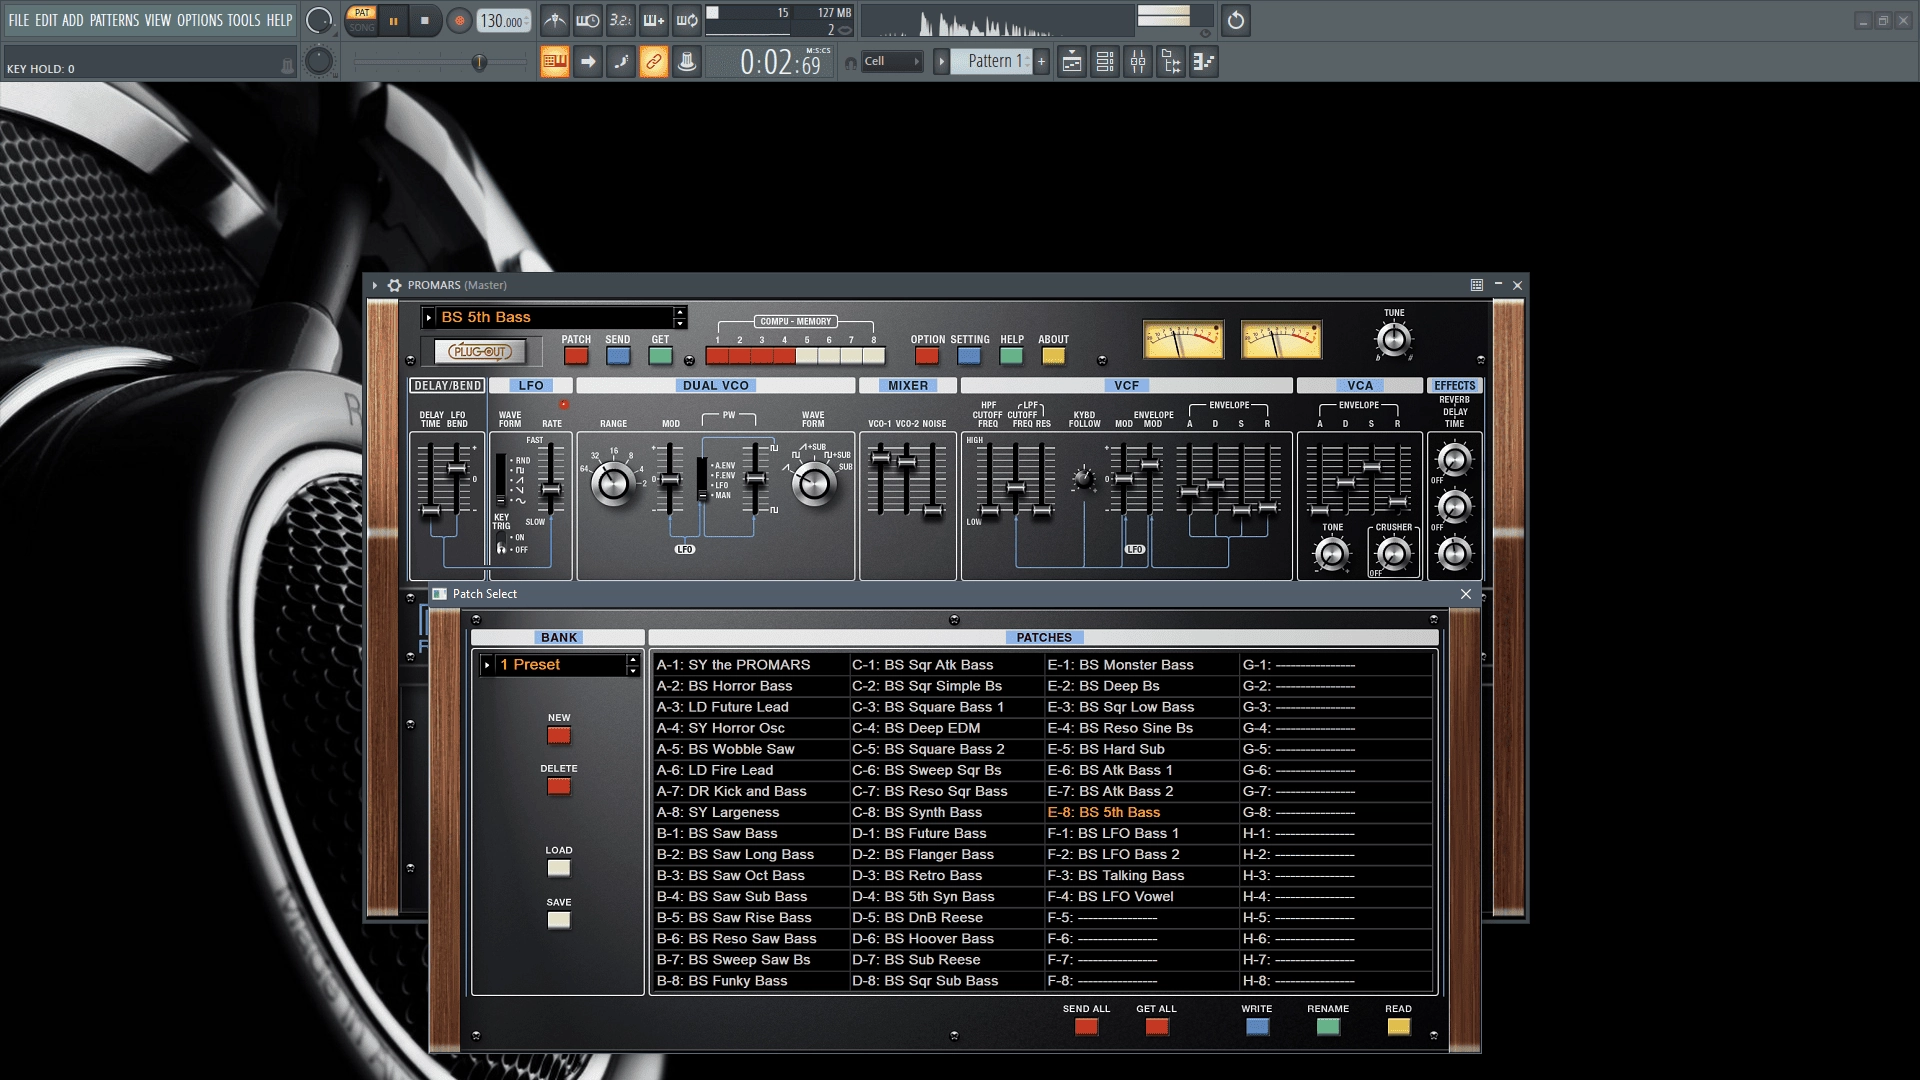Select patch A-3: LD Future Lead
The image size is (1920, 1080).
pyautogui.click(x=751, y=707)
